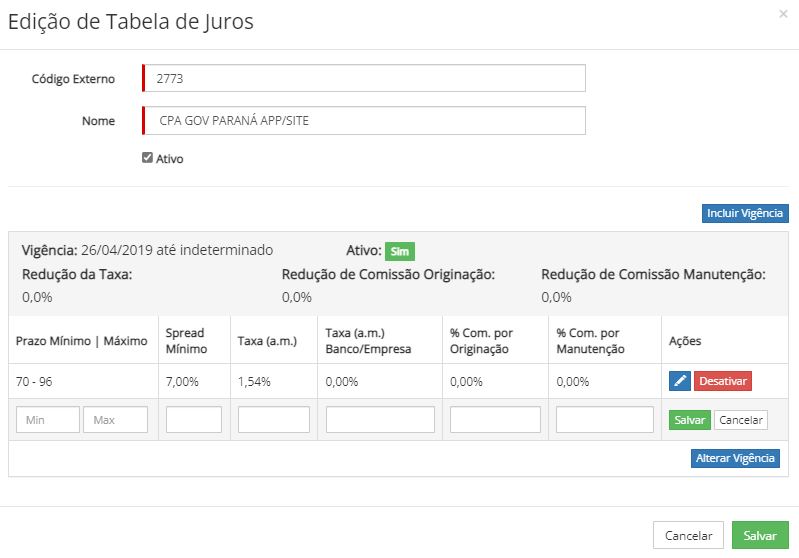Click the pencil edit icon for row 70 - 96
Image resolution: width=799 pixels, height=558 pixels.
(680, 381)
